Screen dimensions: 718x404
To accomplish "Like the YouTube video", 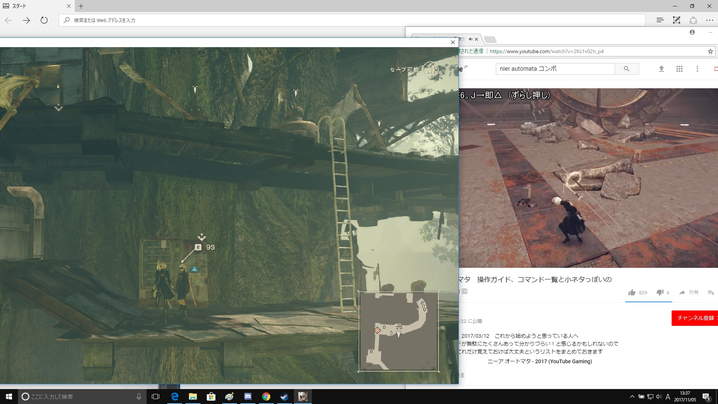I will pos(638,292).
